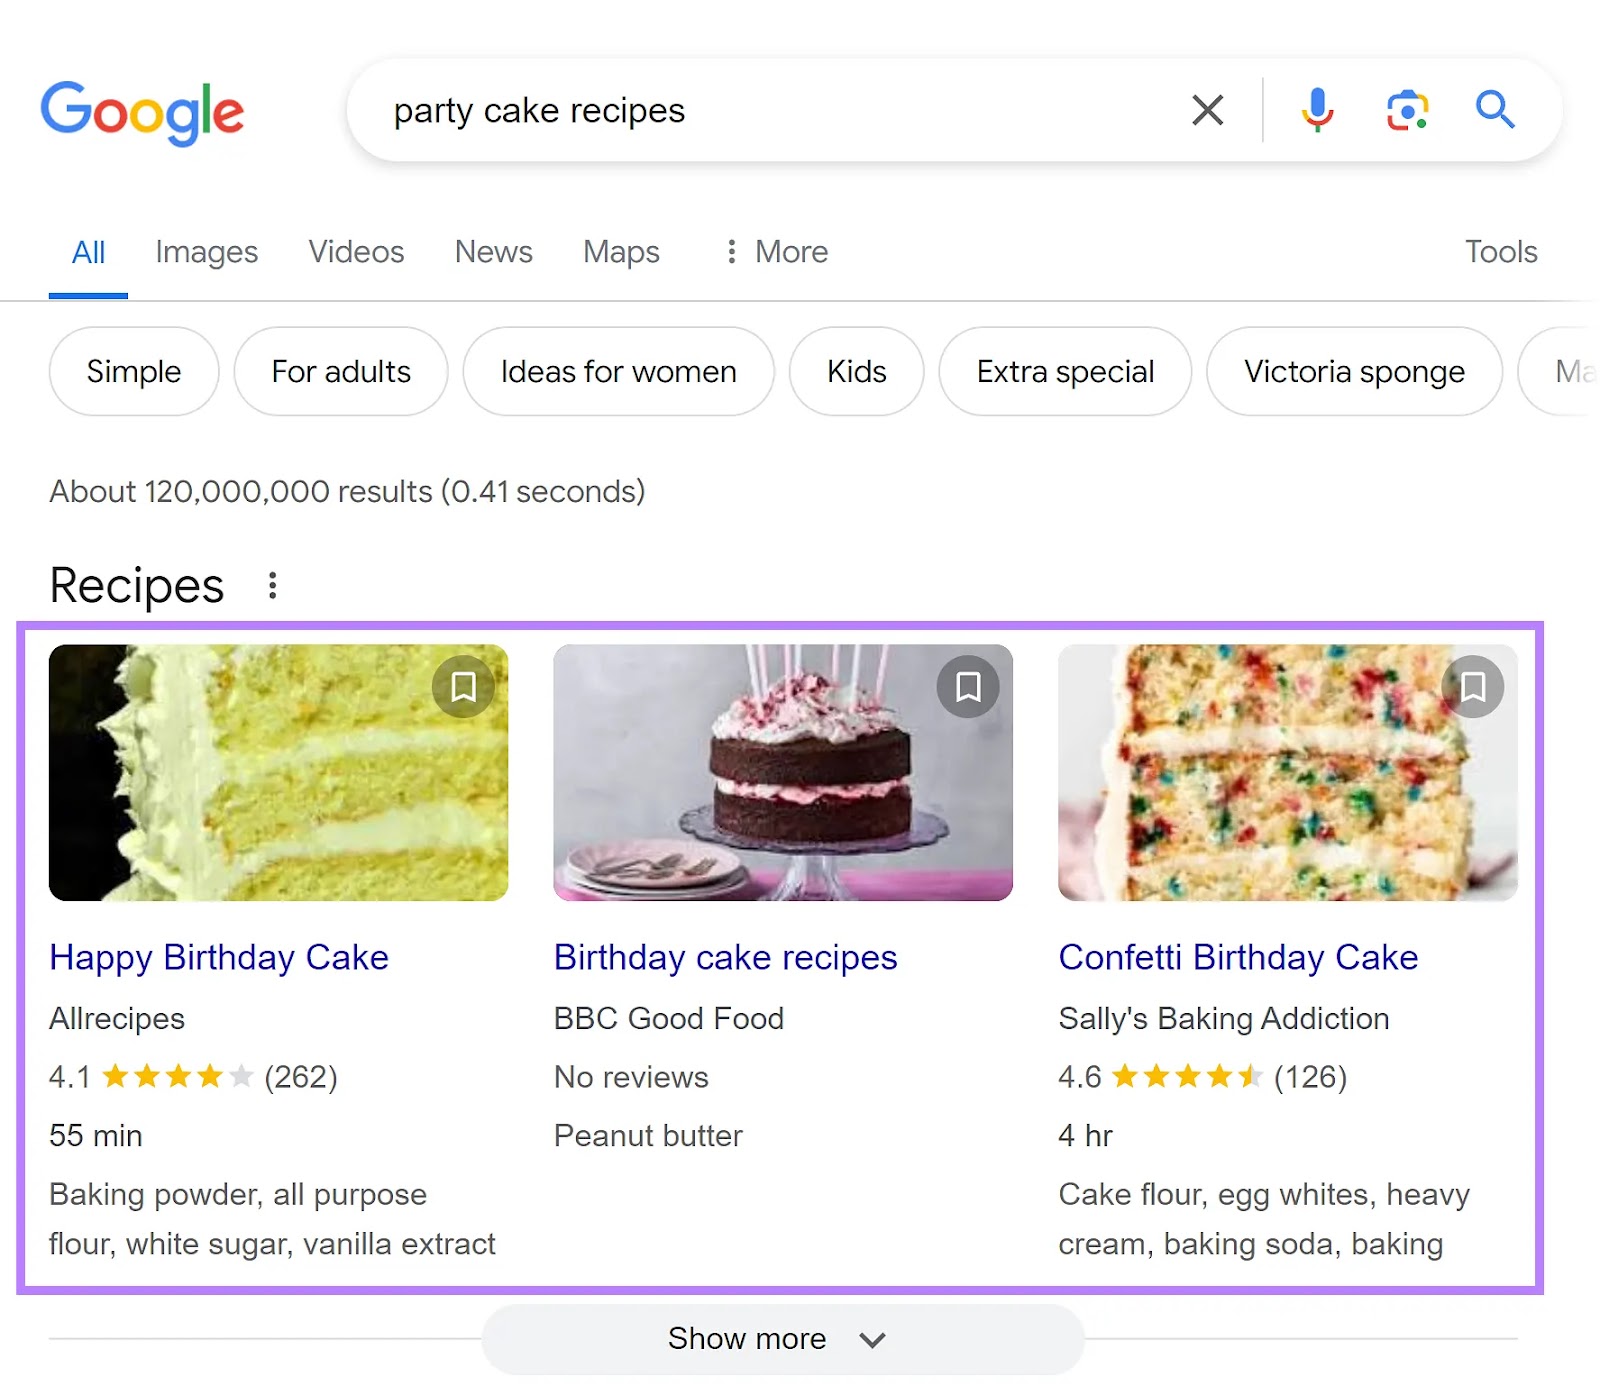Open the News results tab
Image resolution: width=1600 pixels, height=1386 pixels.
[493, 252]
